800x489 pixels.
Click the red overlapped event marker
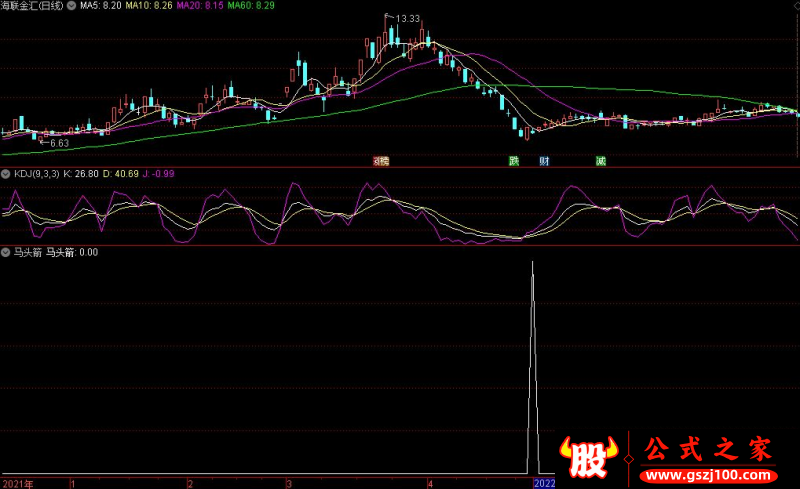381,161
